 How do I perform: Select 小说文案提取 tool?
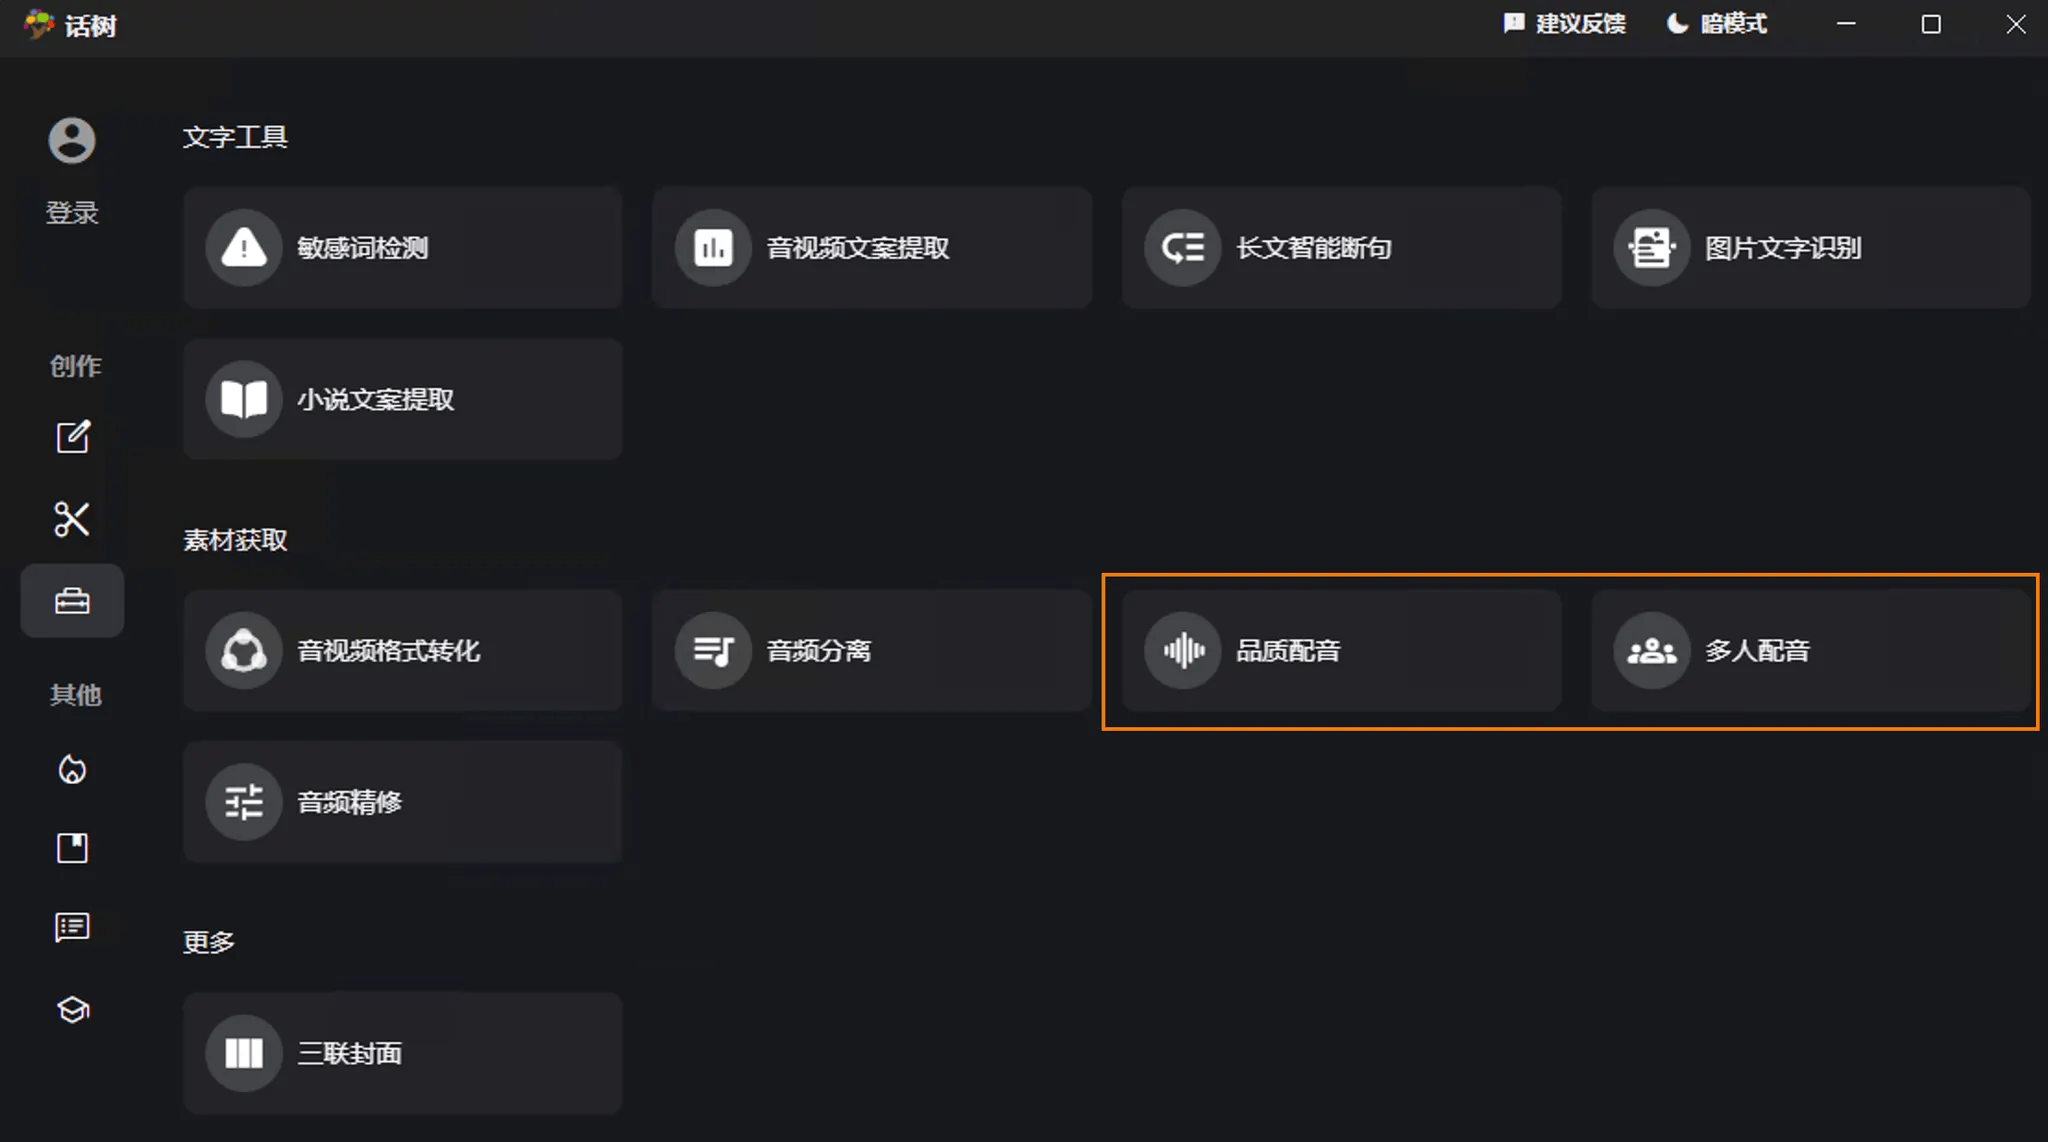coord(402,400)
